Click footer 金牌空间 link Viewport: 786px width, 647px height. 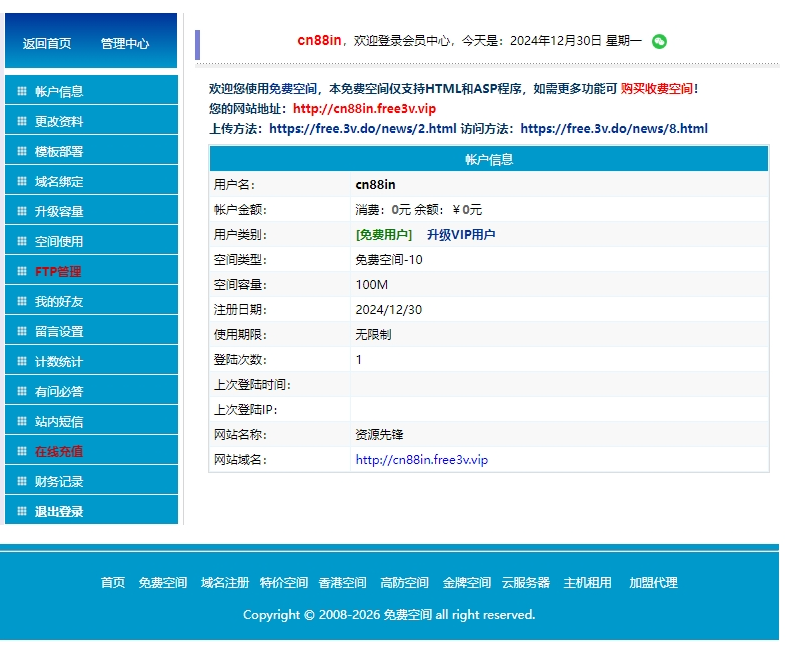click(x=467, y=582)
